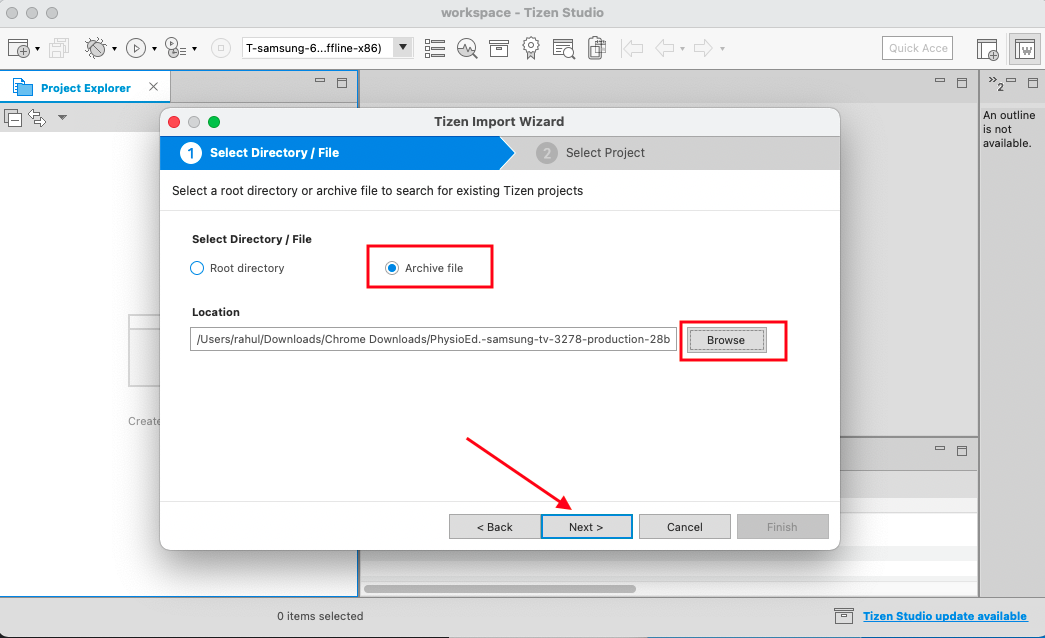Open the Run dropdown arrow
This screenshot has width=1045, height=638.
[x=155, y=49]
